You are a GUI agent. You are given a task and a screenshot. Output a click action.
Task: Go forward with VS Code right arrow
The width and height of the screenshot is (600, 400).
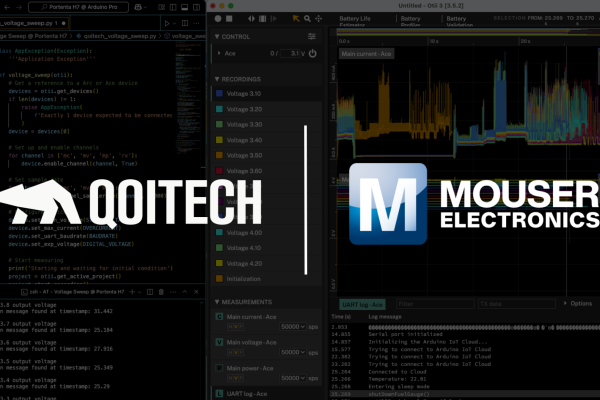(x=19, y=7)
